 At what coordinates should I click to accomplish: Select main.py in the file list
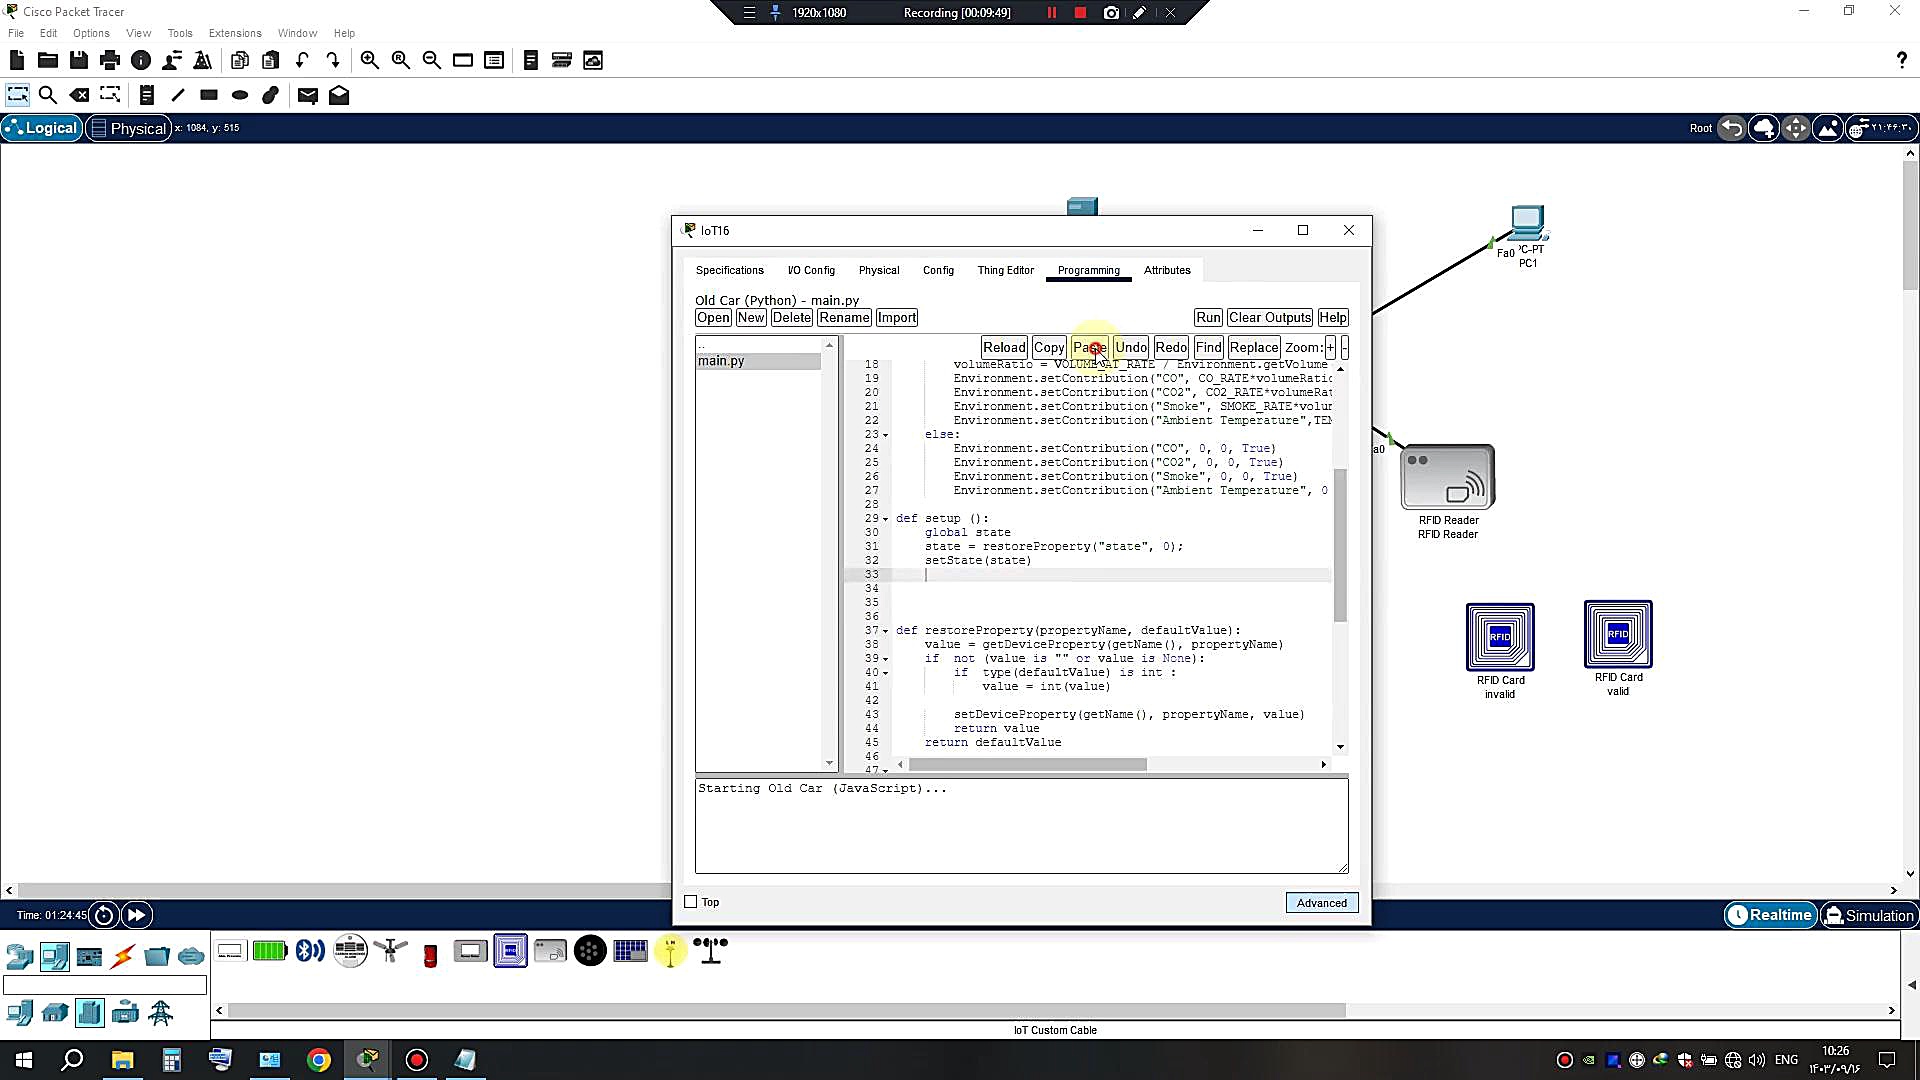758,361
